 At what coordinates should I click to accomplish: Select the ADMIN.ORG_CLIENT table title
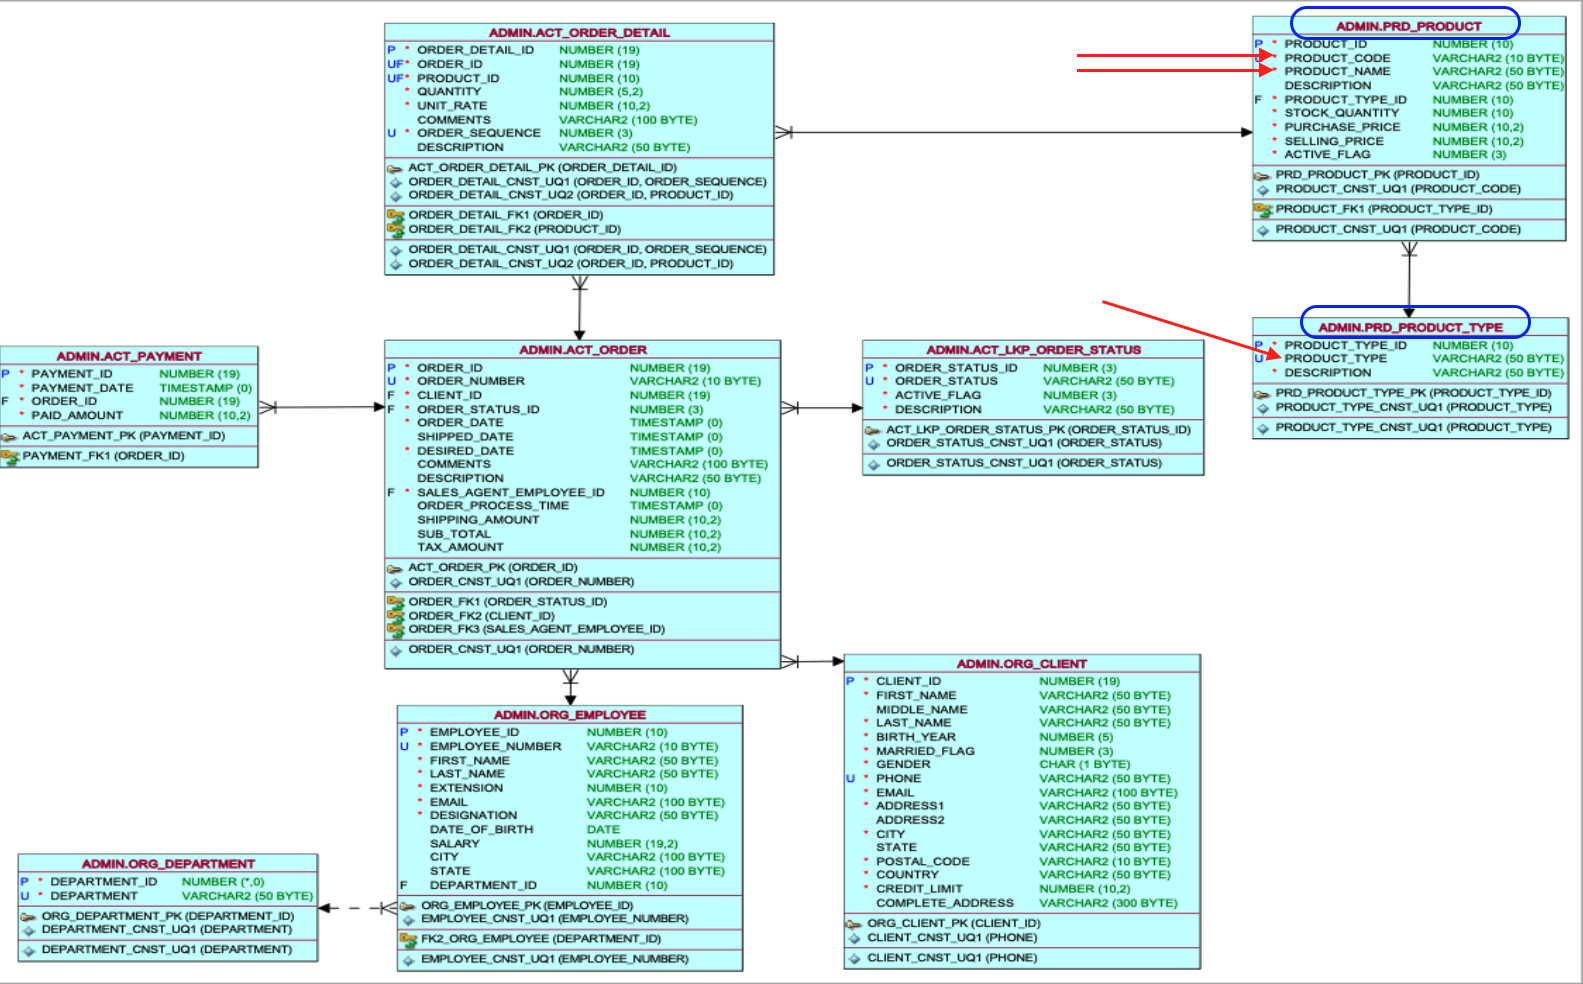(1022, 664)
